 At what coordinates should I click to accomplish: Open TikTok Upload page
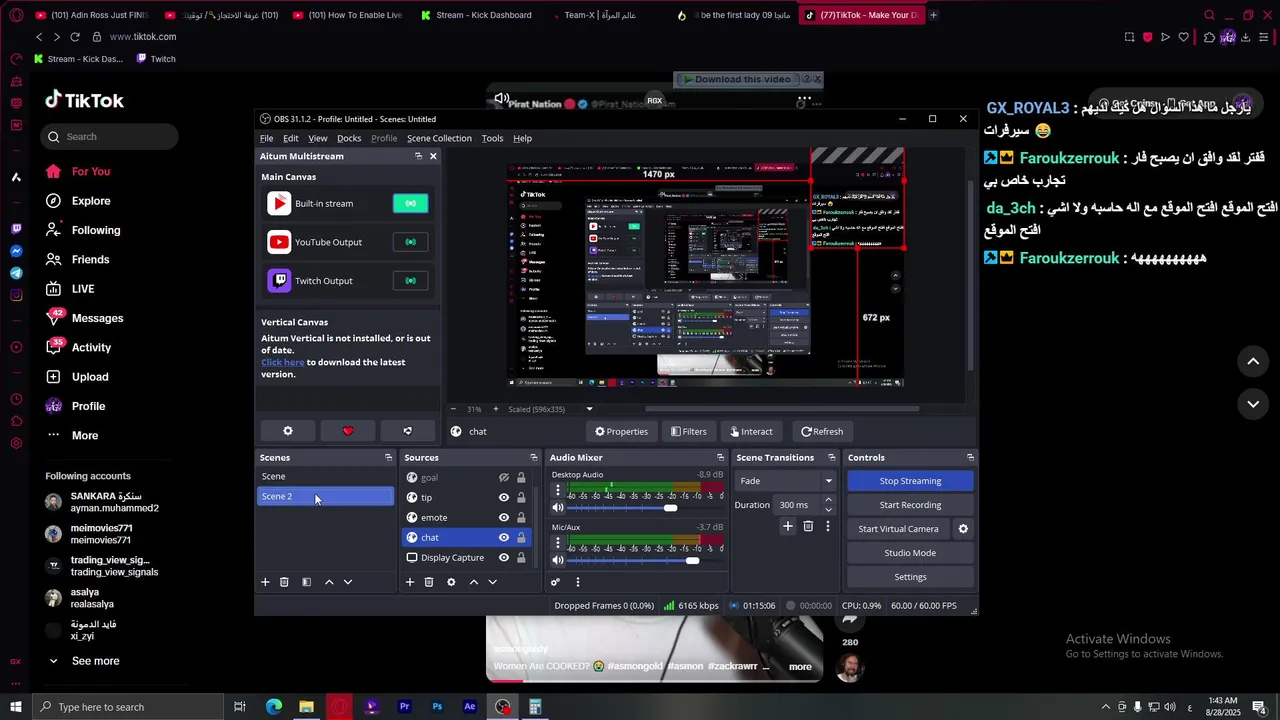point(90,377)
